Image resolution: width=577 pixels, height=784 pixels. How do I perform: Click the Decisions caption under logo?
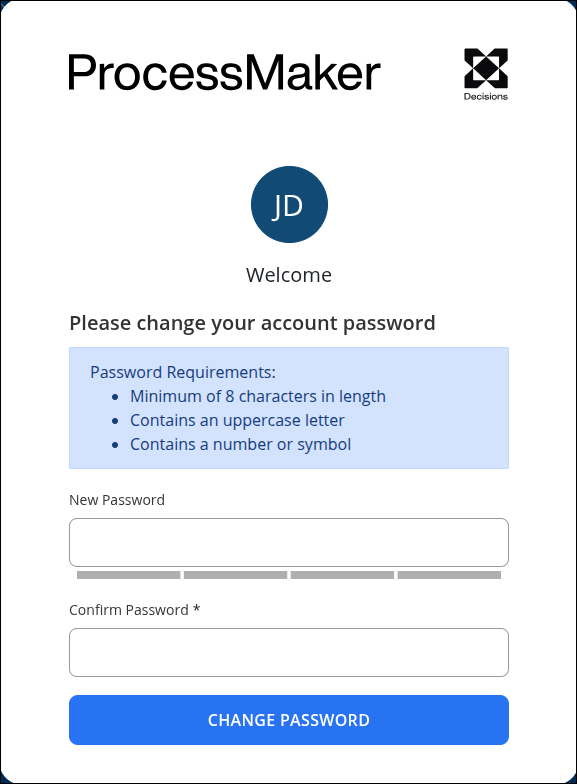click(x=486, y=96)
